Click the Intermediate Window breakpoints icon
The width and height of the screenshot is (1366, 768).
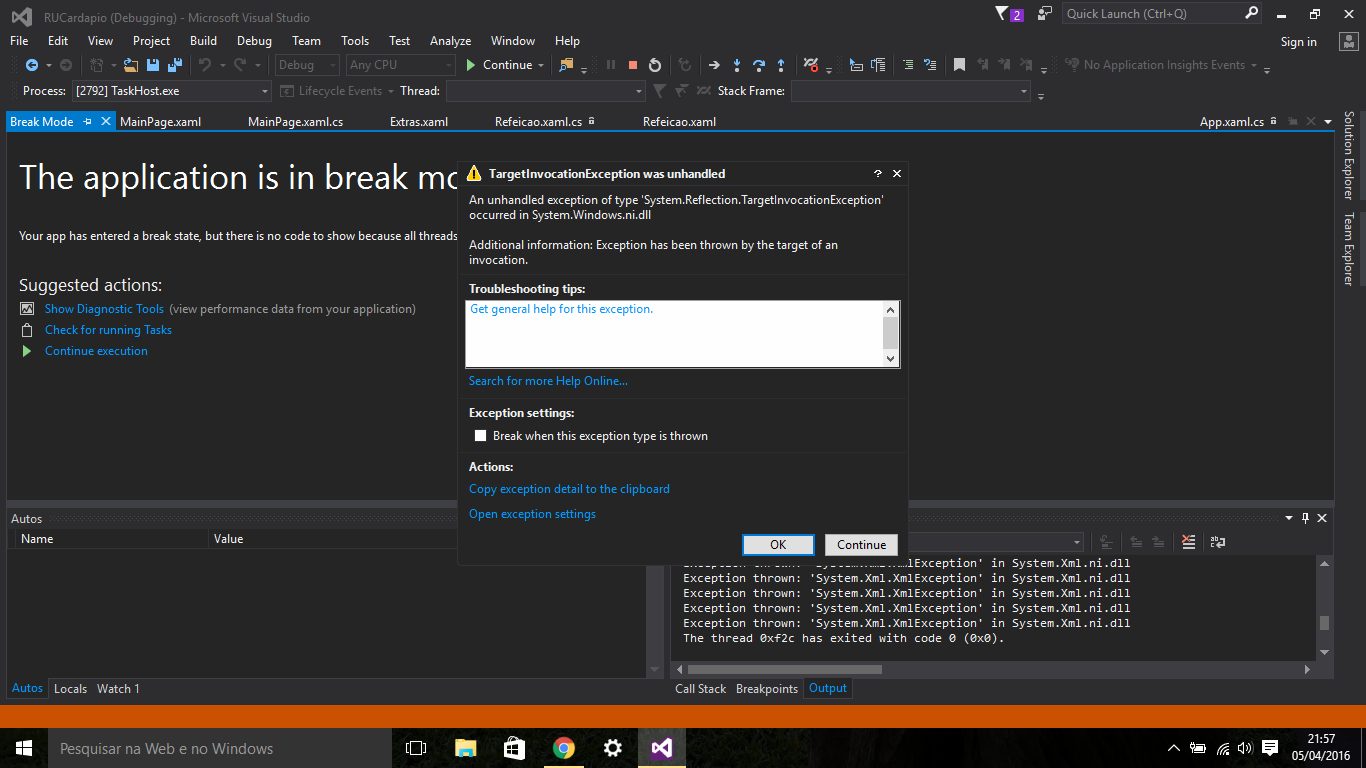pos(811,65)
